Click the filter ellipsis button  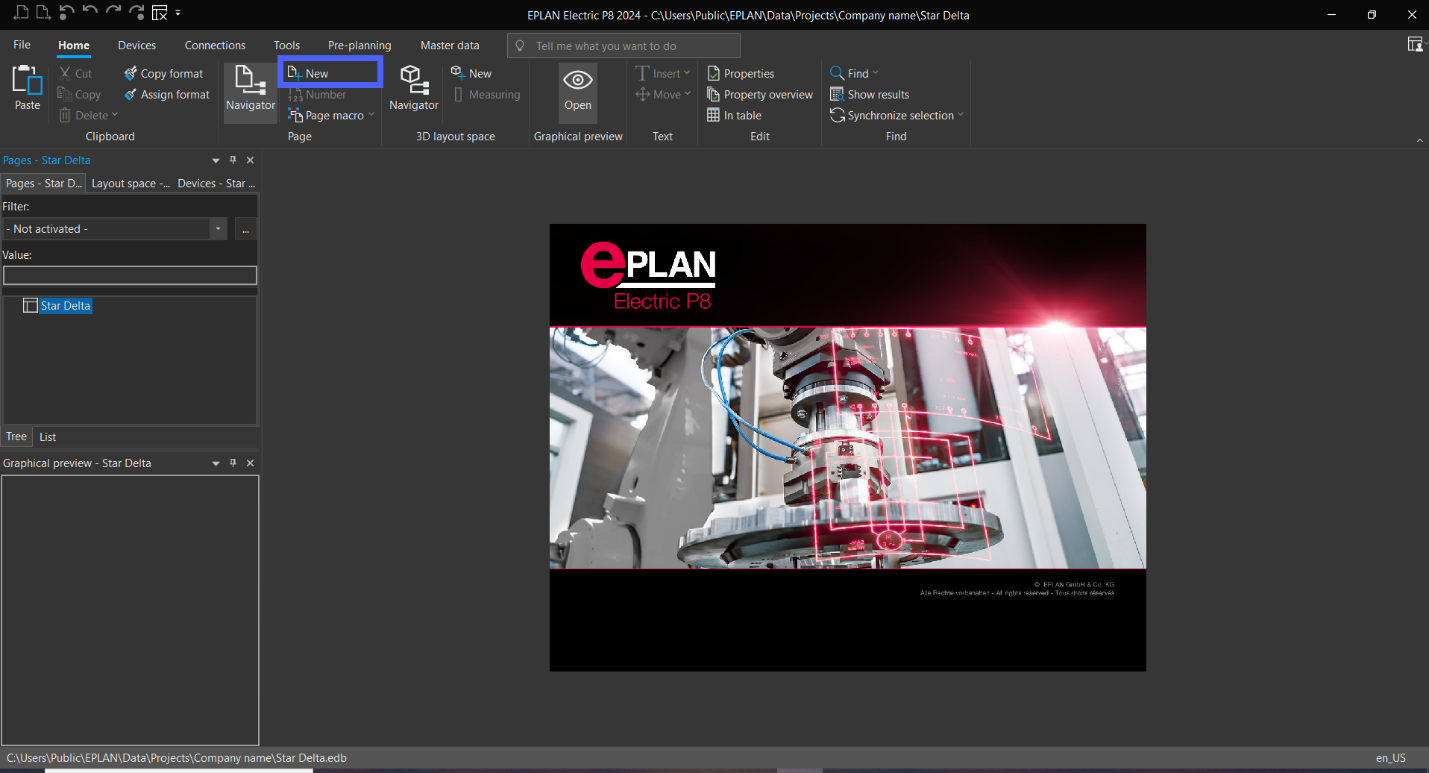tap(246, 229)
